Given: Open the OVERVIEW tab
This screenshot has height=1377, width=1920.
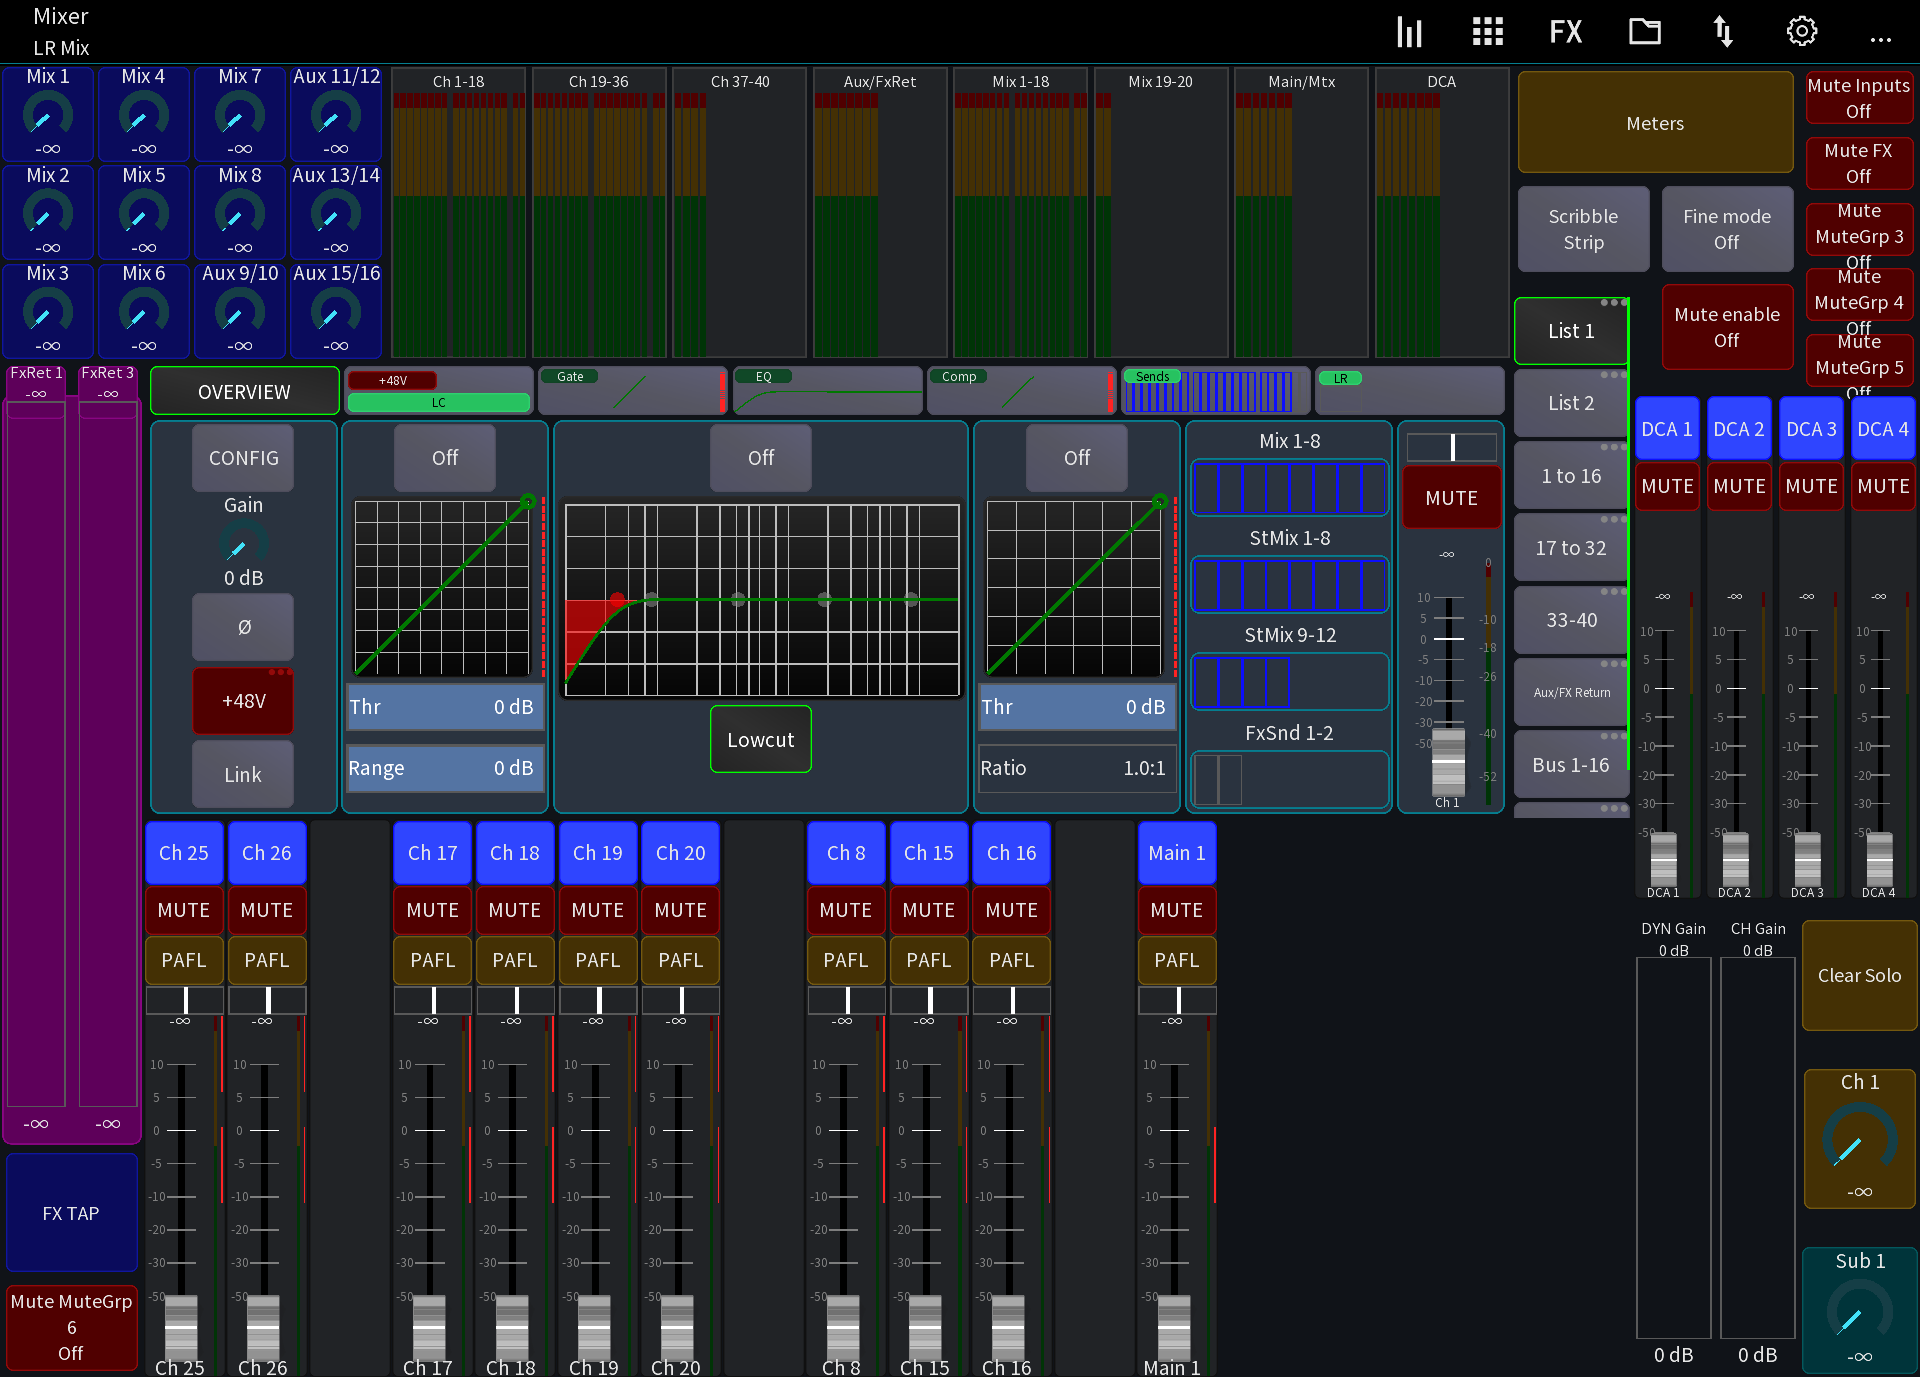Looking at the screenshot, I should (x=244, y=392).
